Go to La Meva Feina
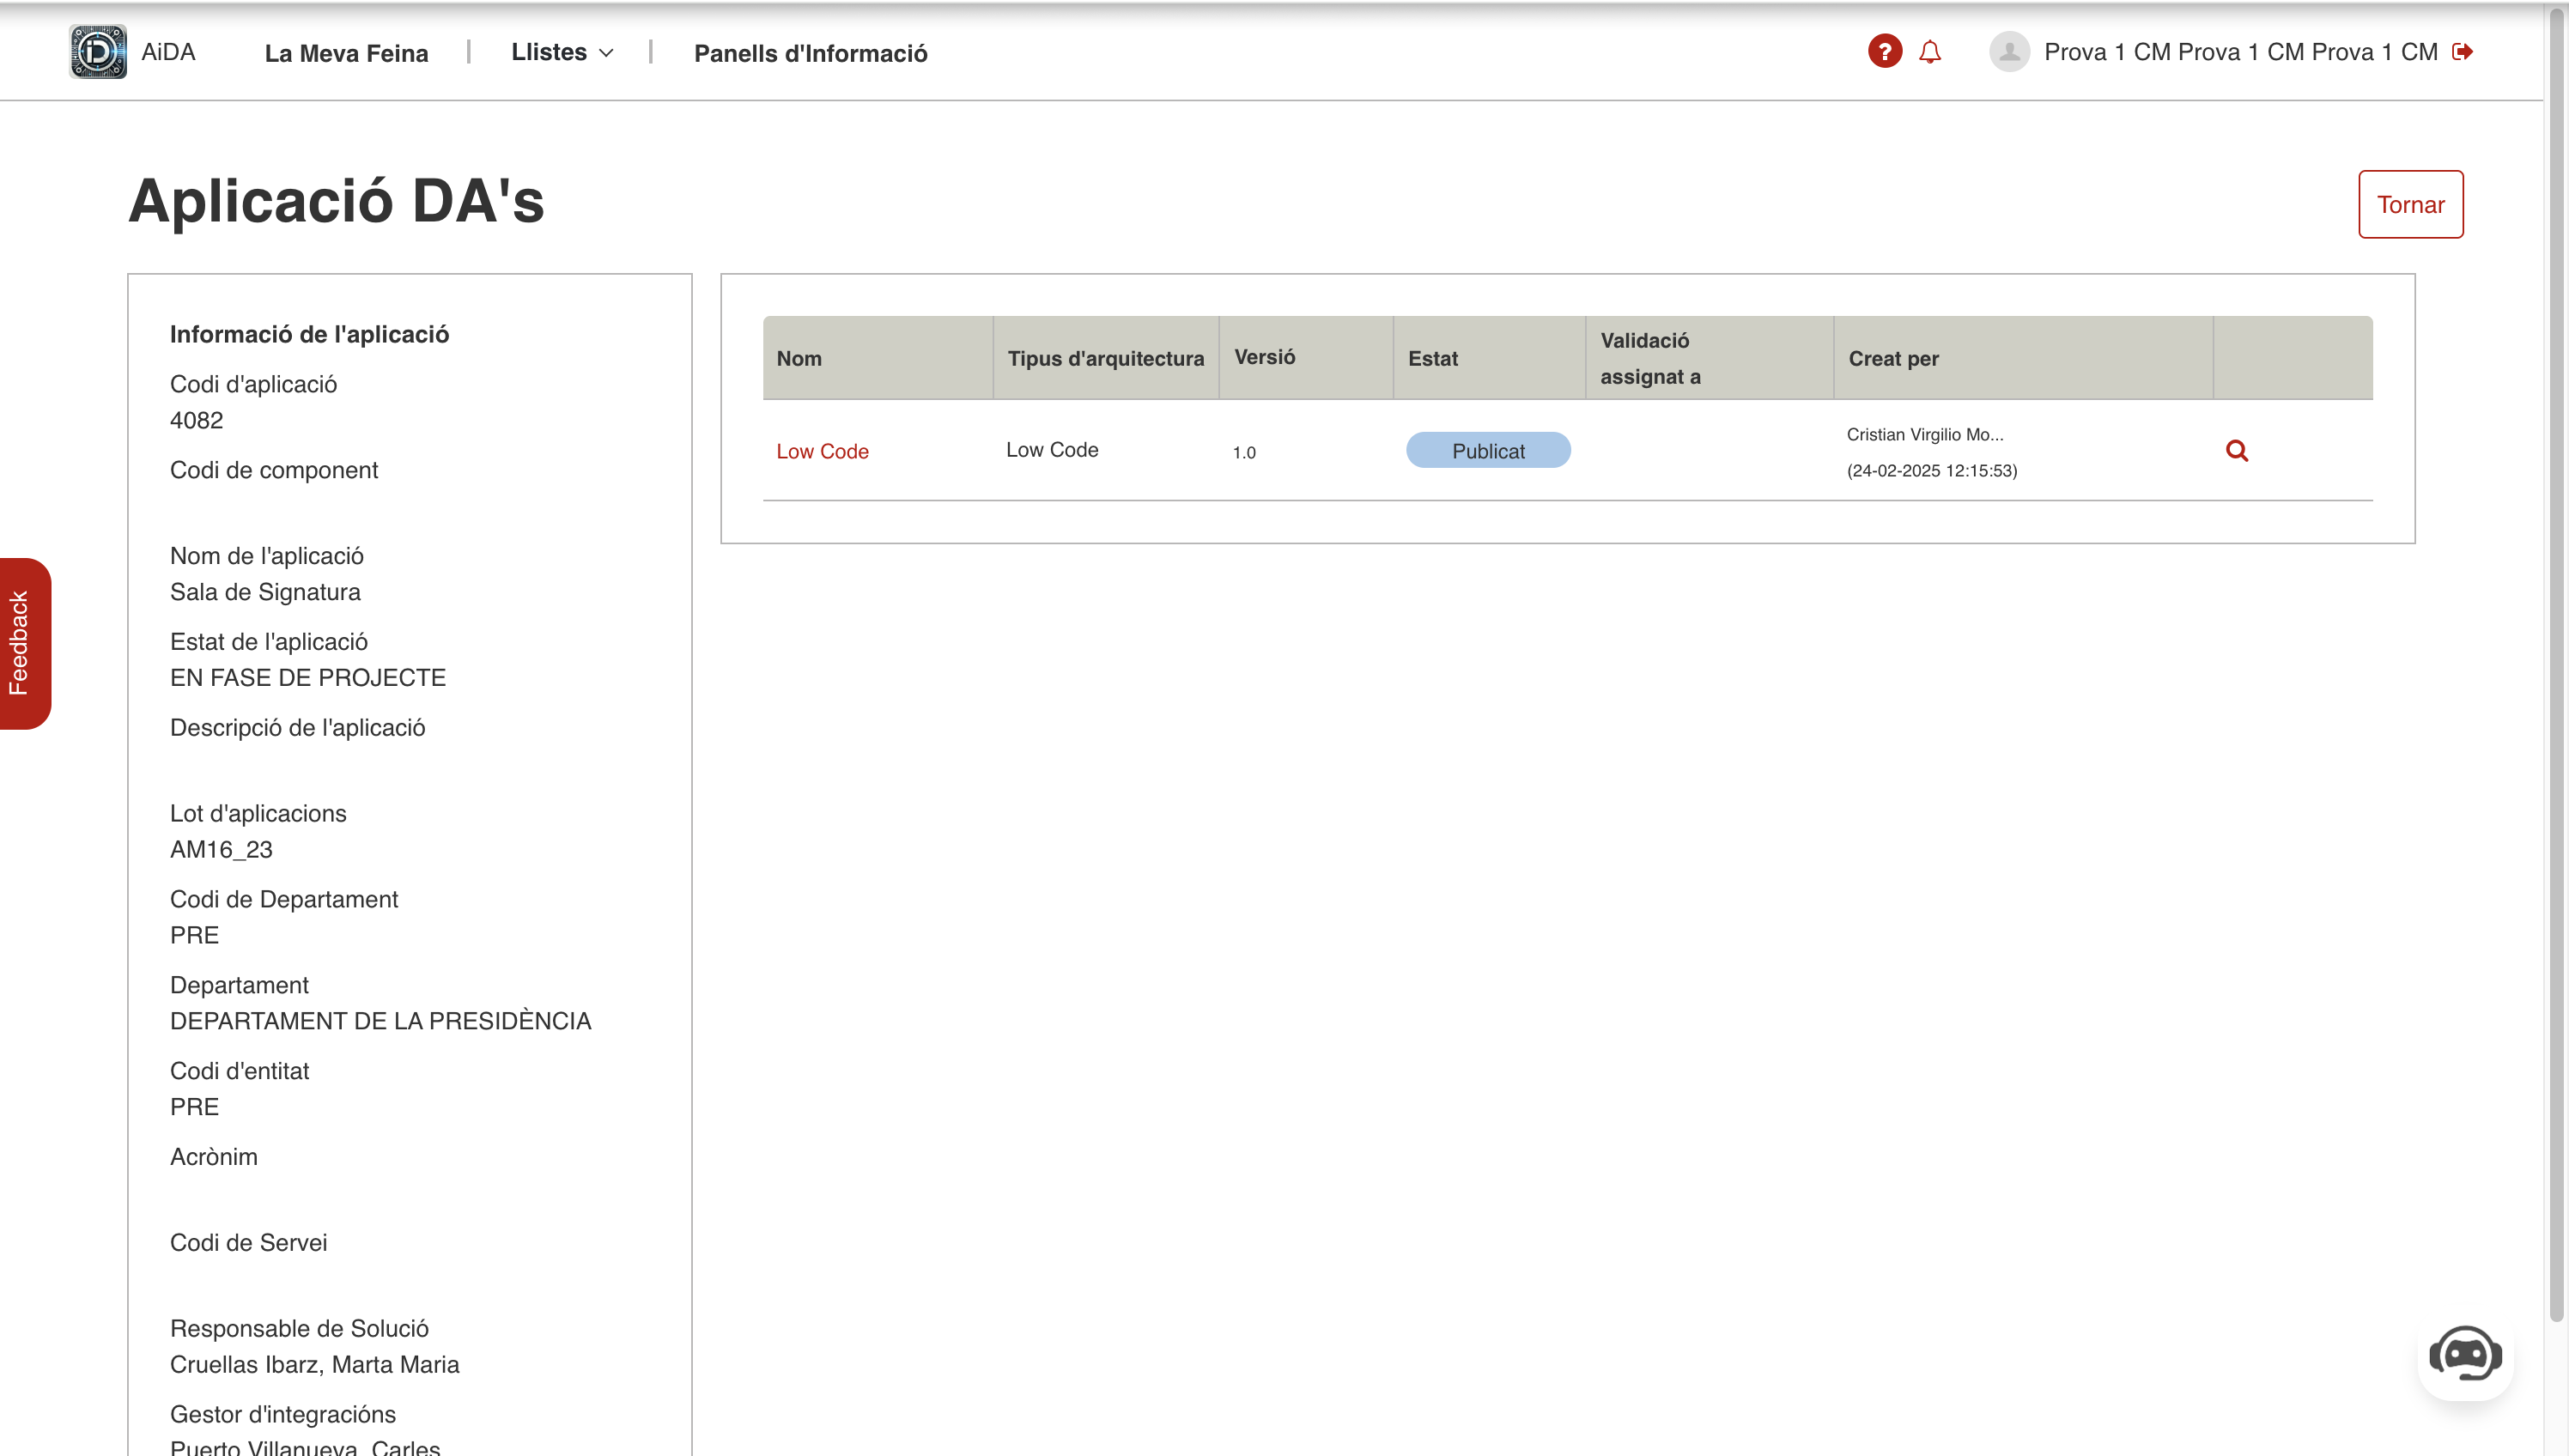Viewport: 2569px width, 1456px height. point(346,53)
